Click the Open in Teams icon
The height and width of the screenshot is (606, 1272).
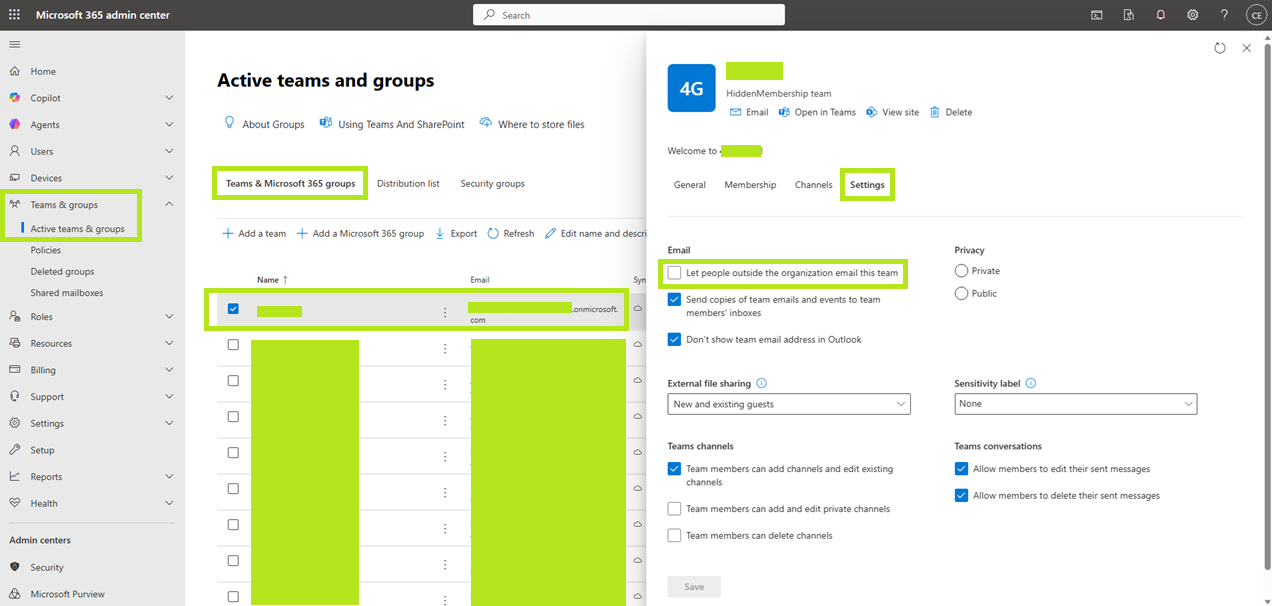(785, 112)
